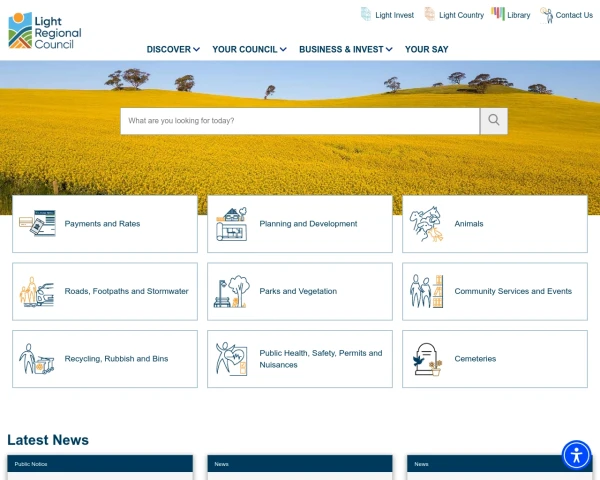This screenshot has height=480, width=600.
Task: Click the Cemeteries headstone icon
Action: click(x=426, y=359)
